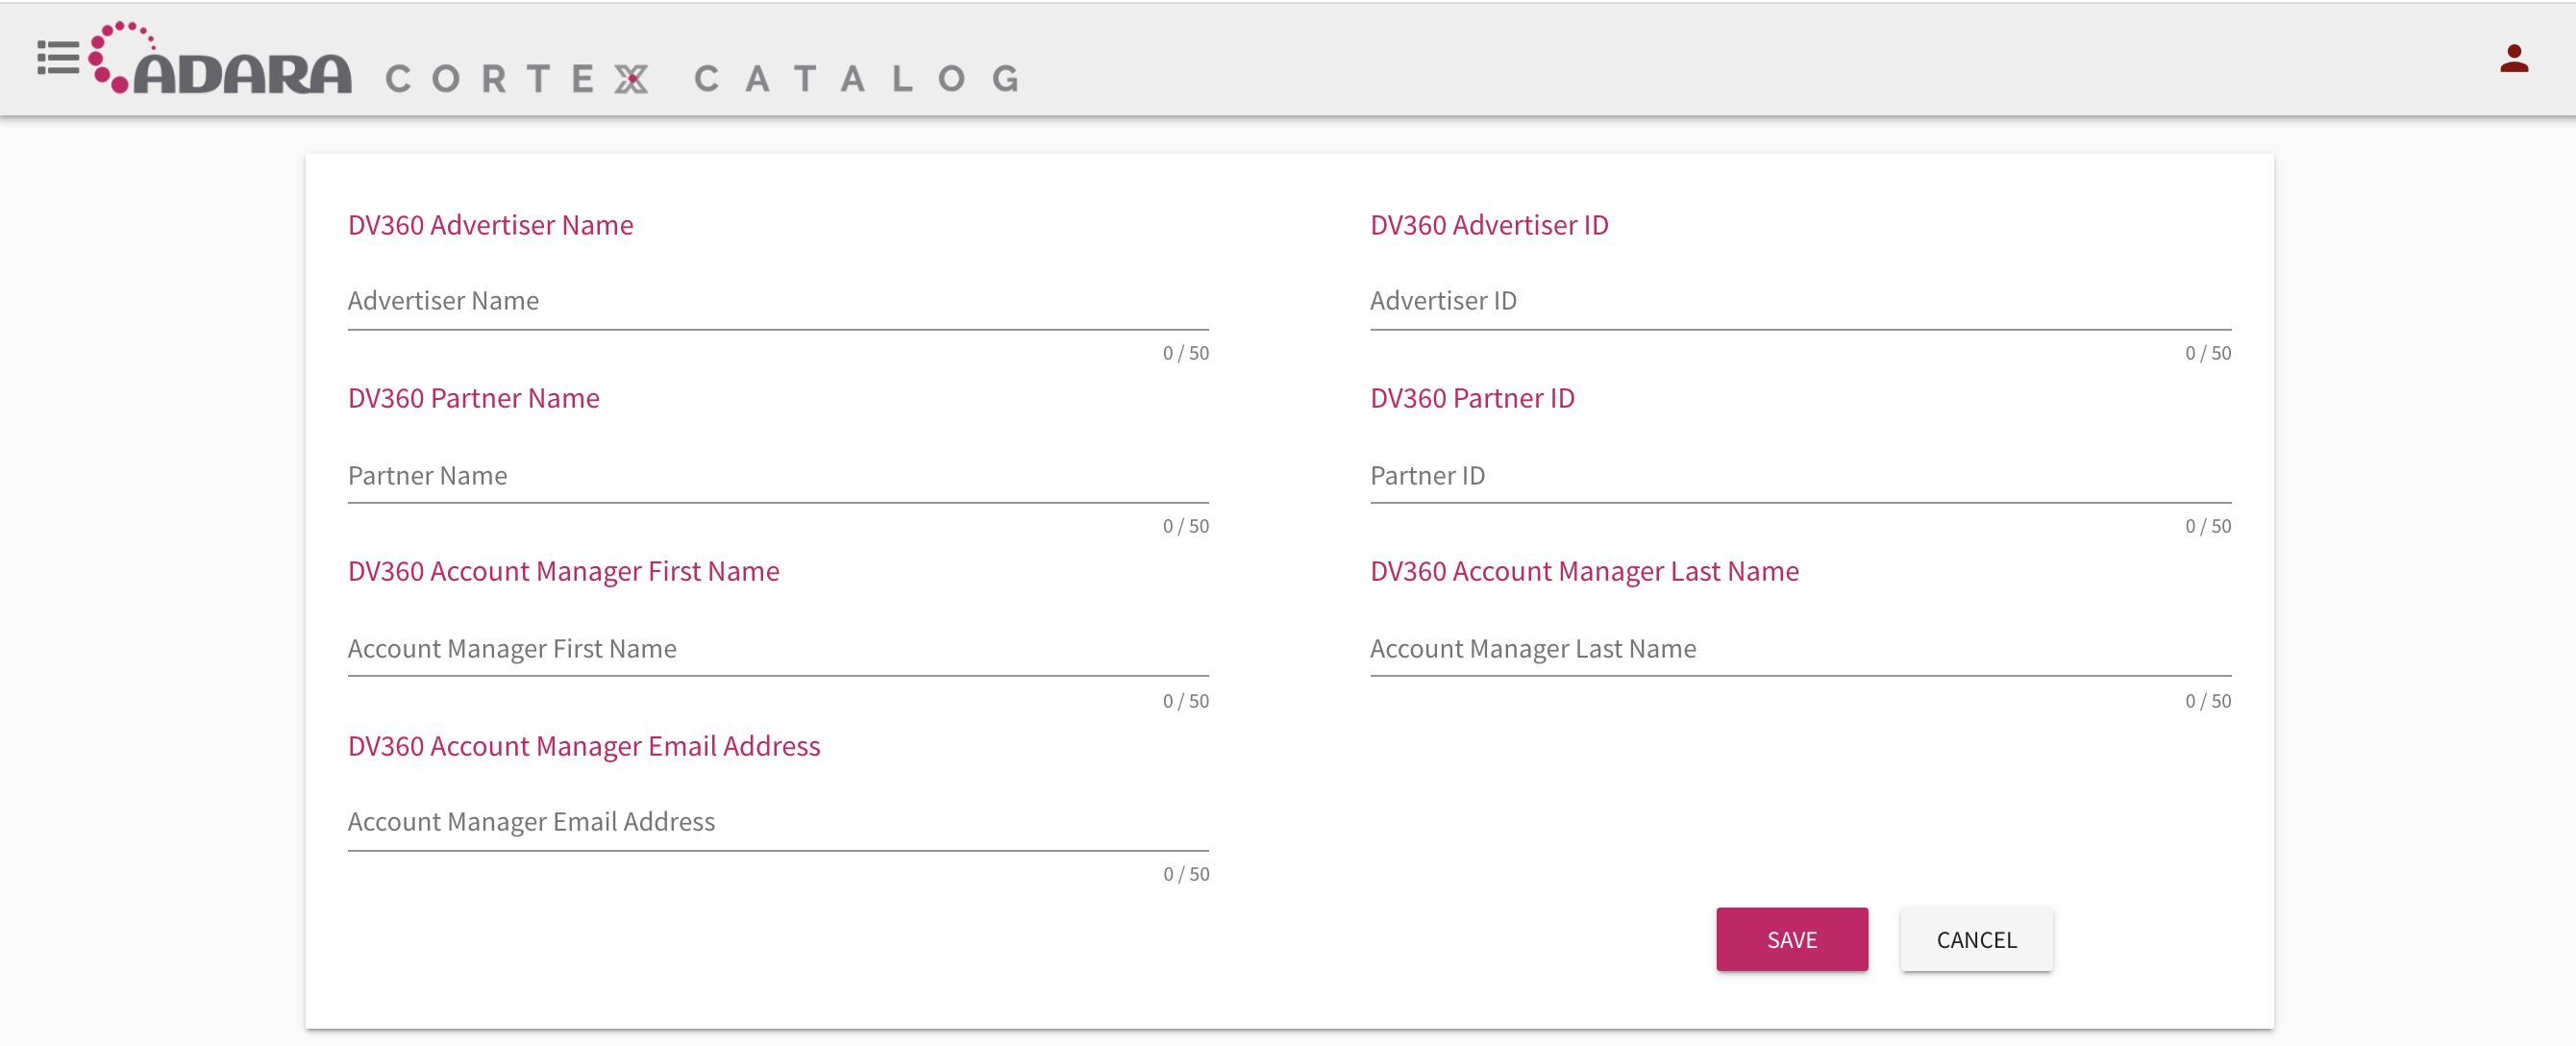
Task: Click the Cortex Catalog title
Action: pyautogui.click(x=702, y=78)
